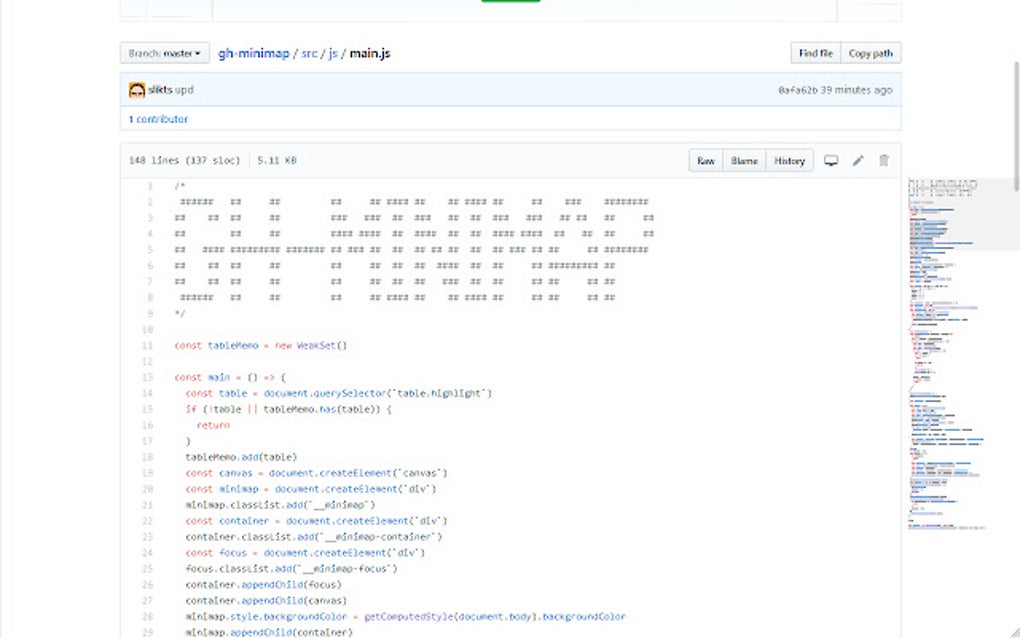Click the trash icon to delete this file
Image resolution: width=1020 pixels, height=638 pixels.
883,161
